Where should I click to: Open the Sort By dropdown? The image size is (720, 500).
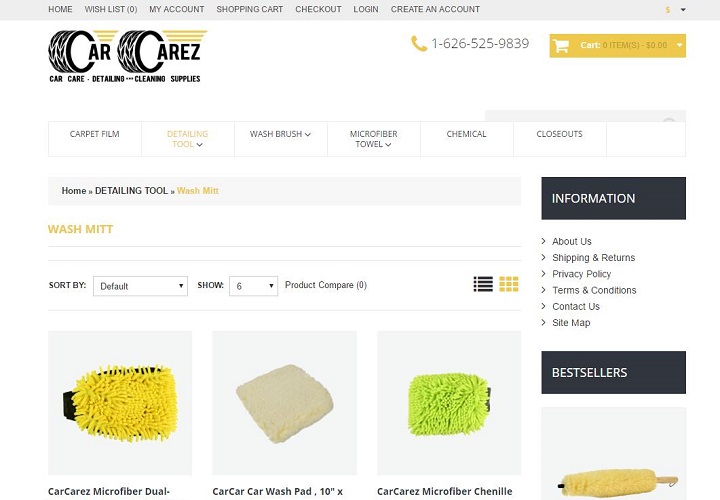(140, 286)
